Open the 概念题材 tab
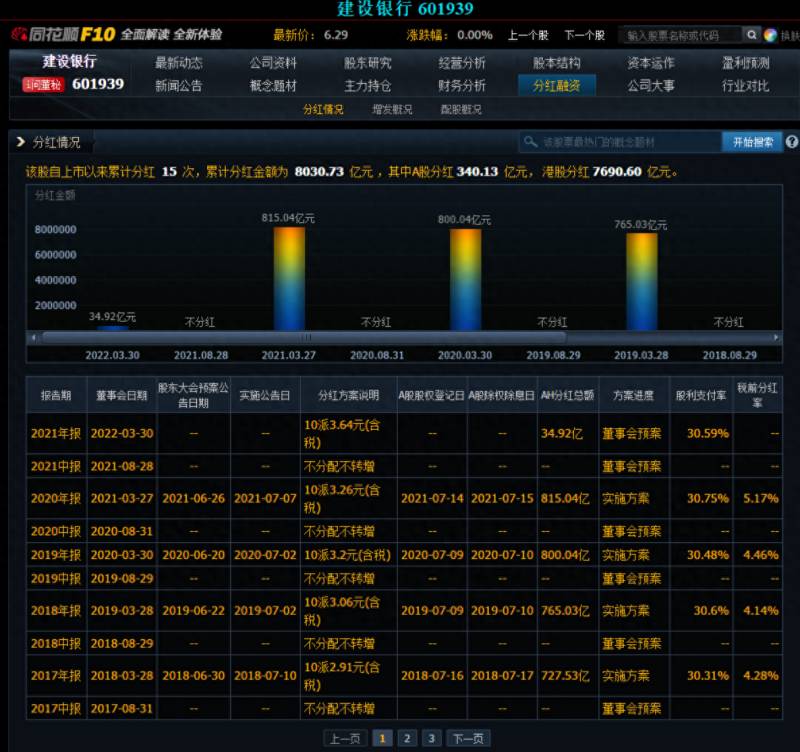 pyautogui.click(x=273, y=86)
